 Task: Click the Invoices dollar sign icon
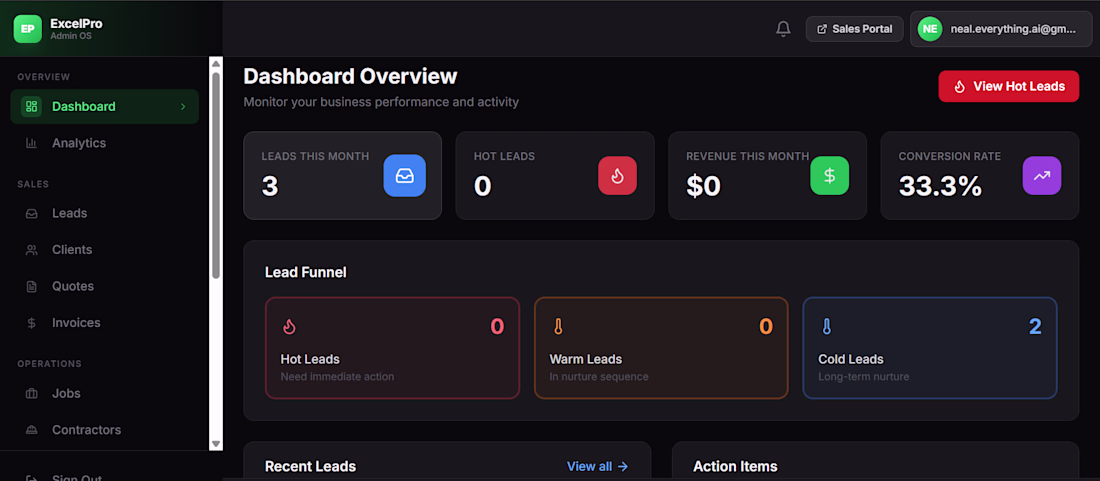click(x=31, y=323)
